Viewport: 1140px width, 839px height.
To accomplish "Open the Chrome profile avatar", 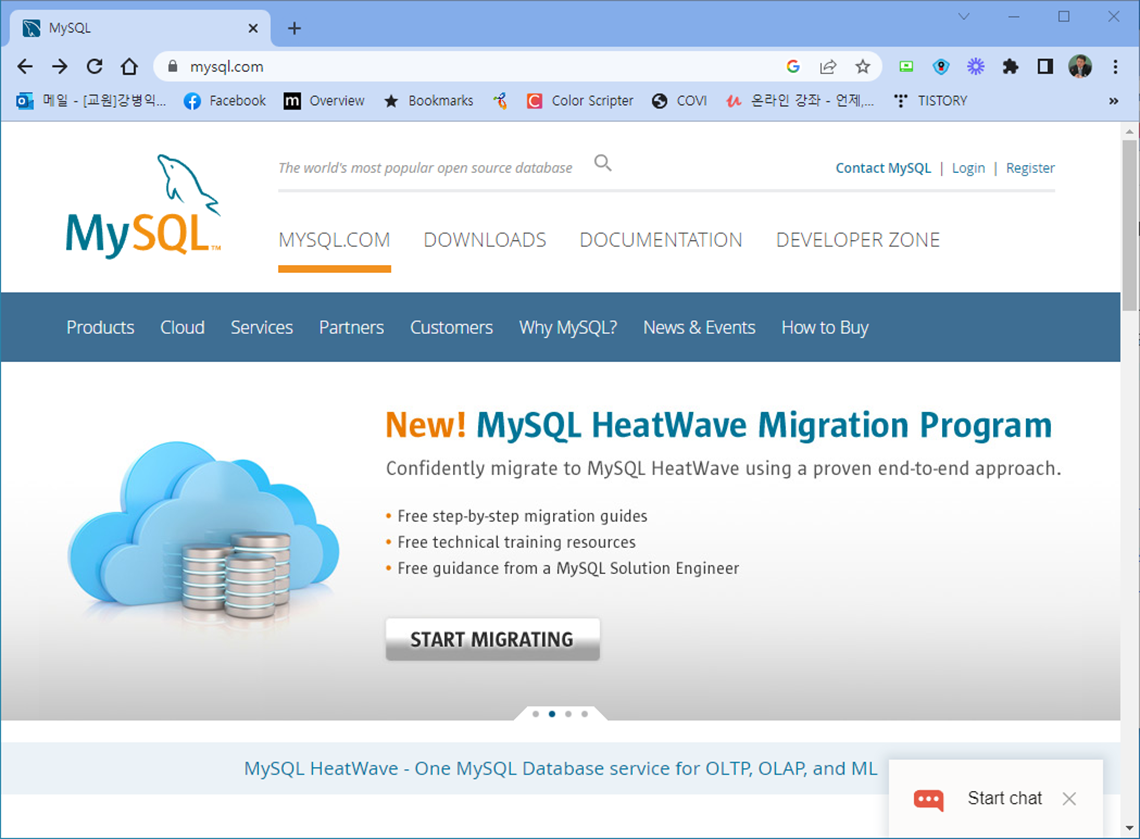I will click(1080, 66).
